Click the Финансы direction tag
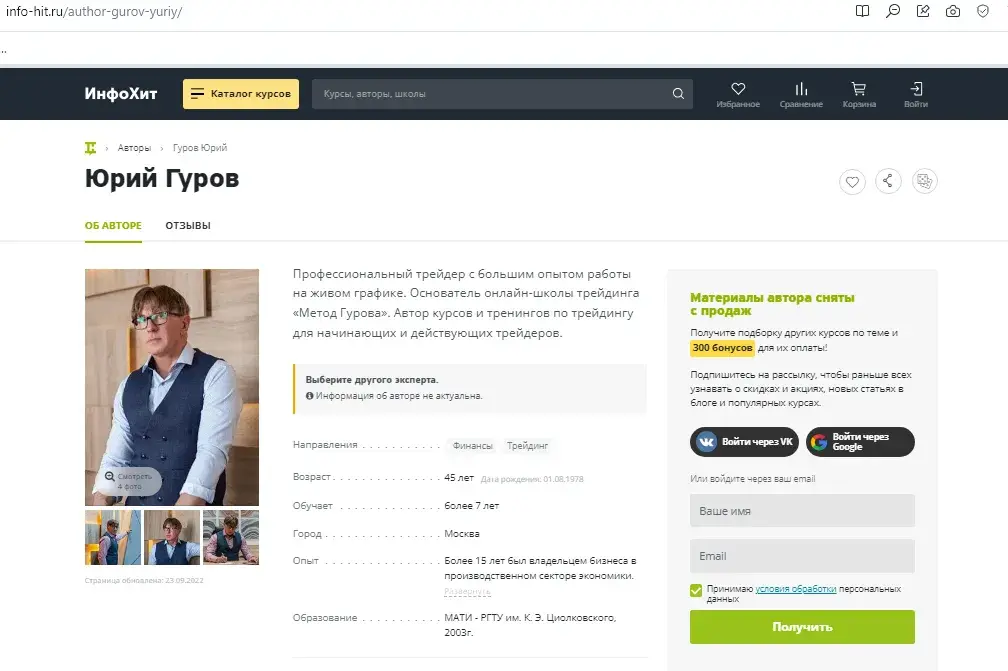This screenshot has width=1008, height=671. click(x=472, y=445)
